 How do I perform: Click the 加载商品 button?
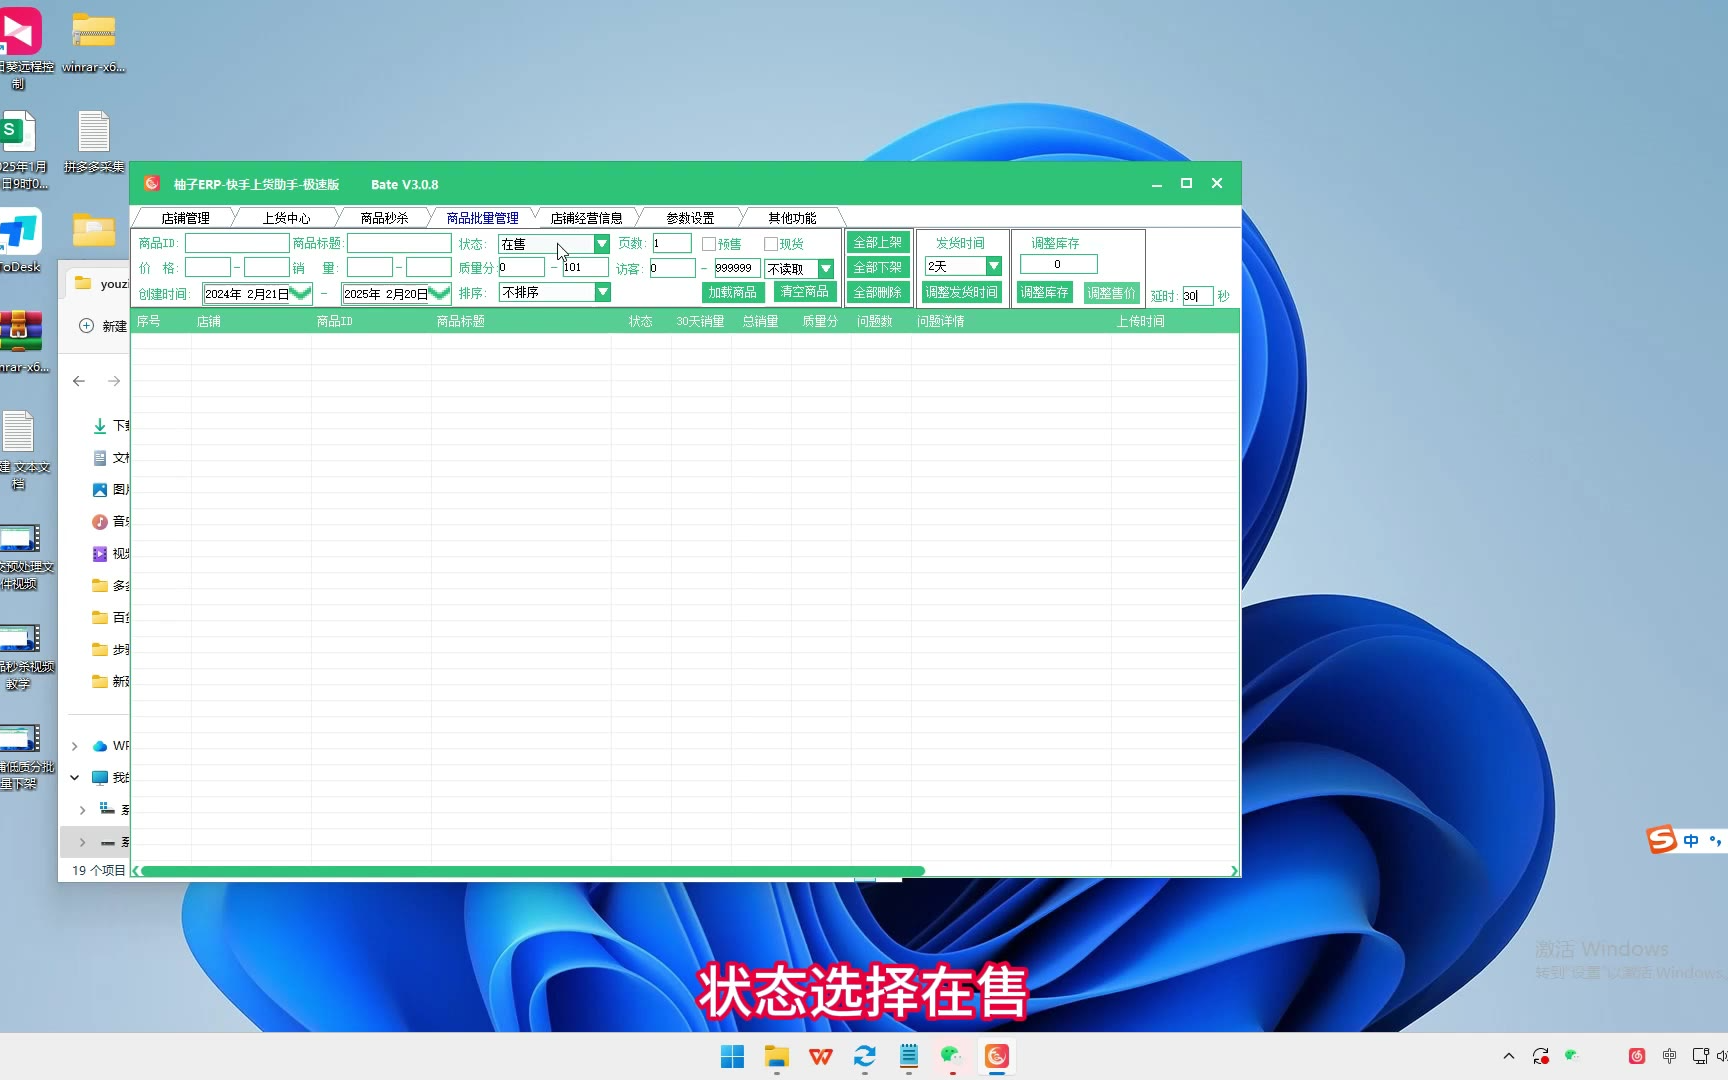[x=733, y=292]
